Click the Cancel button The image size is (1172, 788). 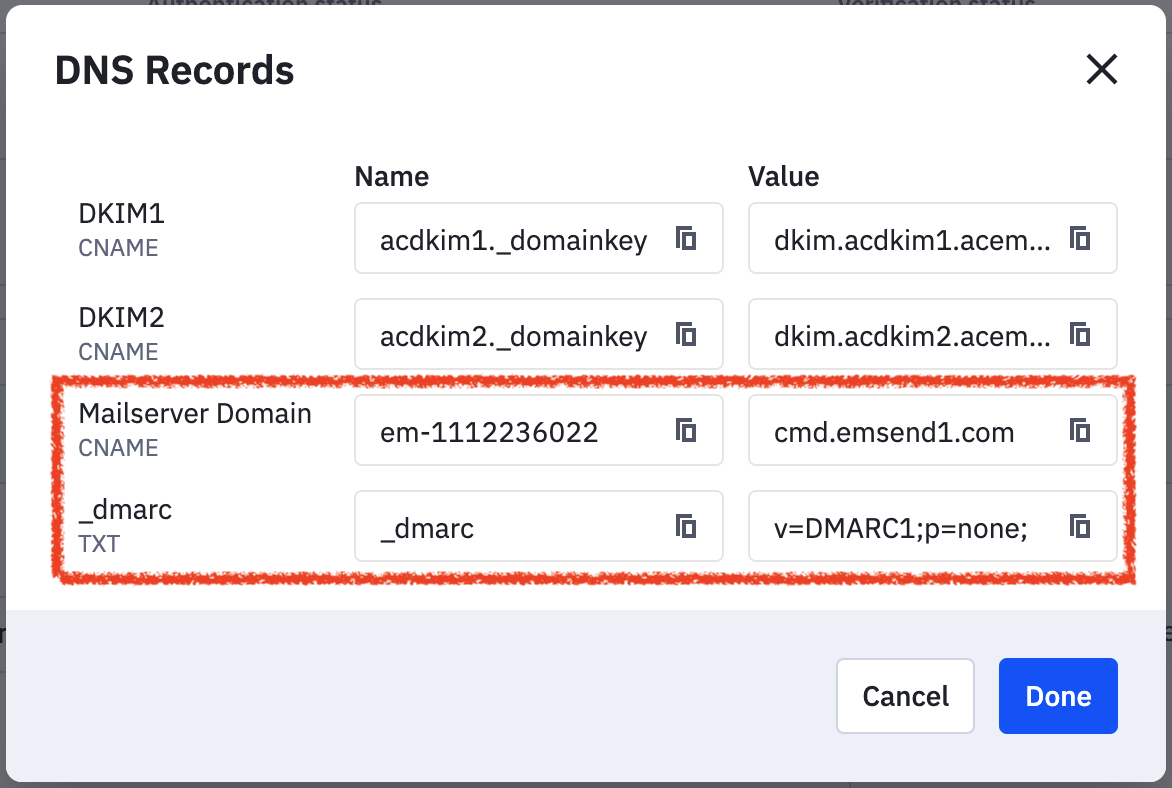pos(905,696)
